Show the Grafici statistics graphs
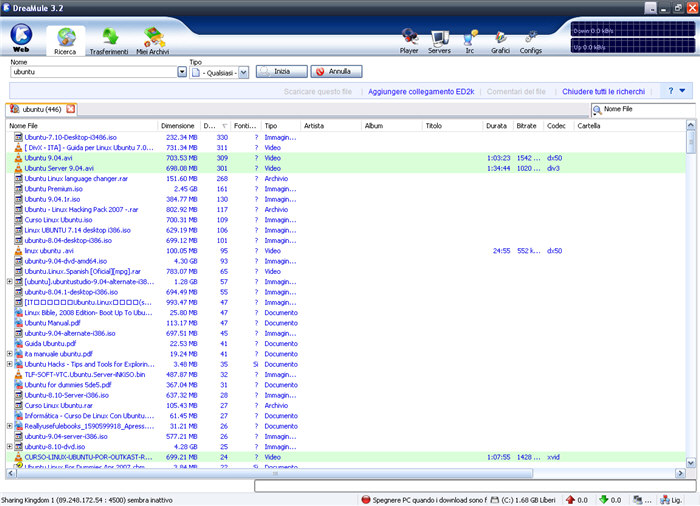 pyautogui.click(x=500, y=41)
